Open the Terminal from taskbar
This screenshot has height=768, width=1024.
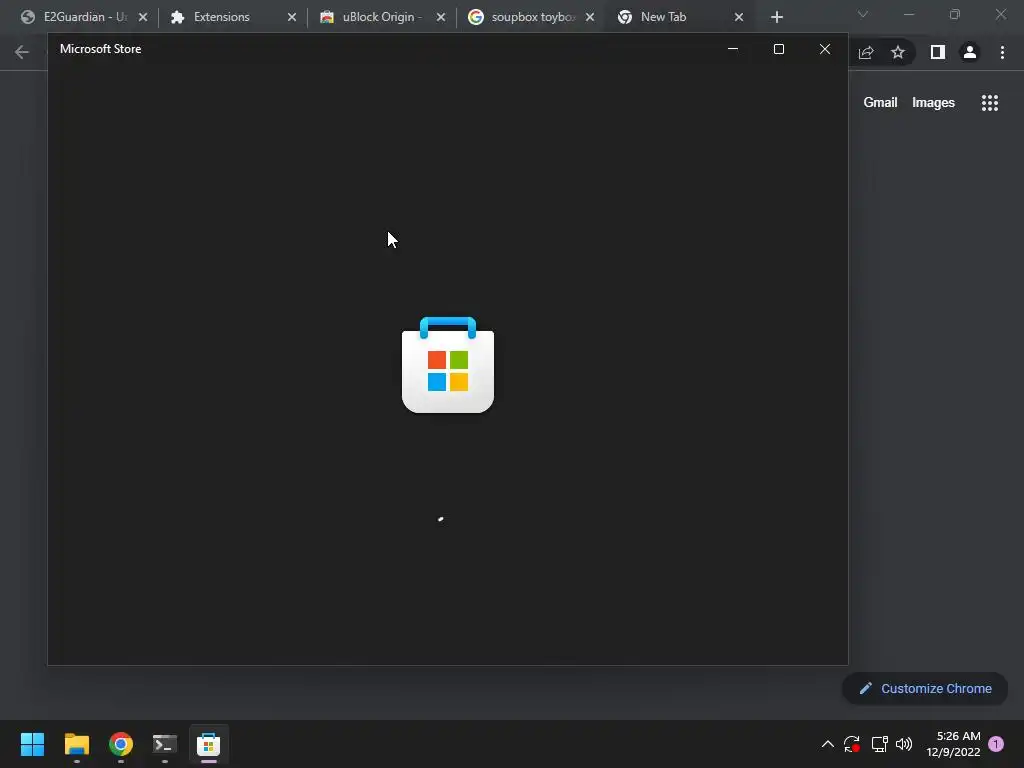pos(165,744)
